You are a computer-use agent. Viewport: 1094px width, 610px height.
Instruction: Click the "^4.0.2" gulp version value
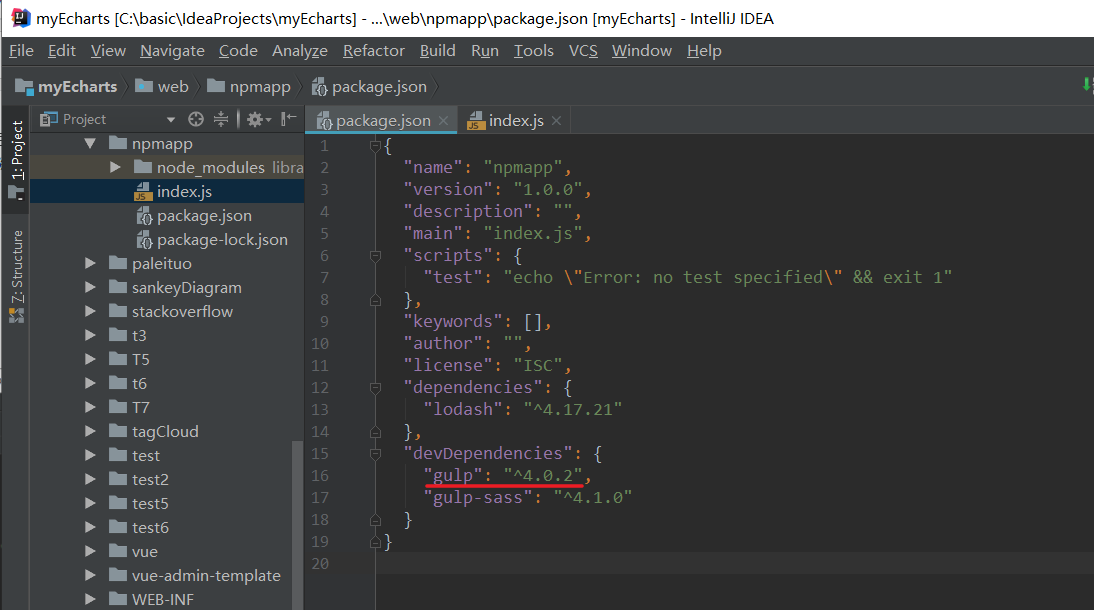tap(543, 476)
